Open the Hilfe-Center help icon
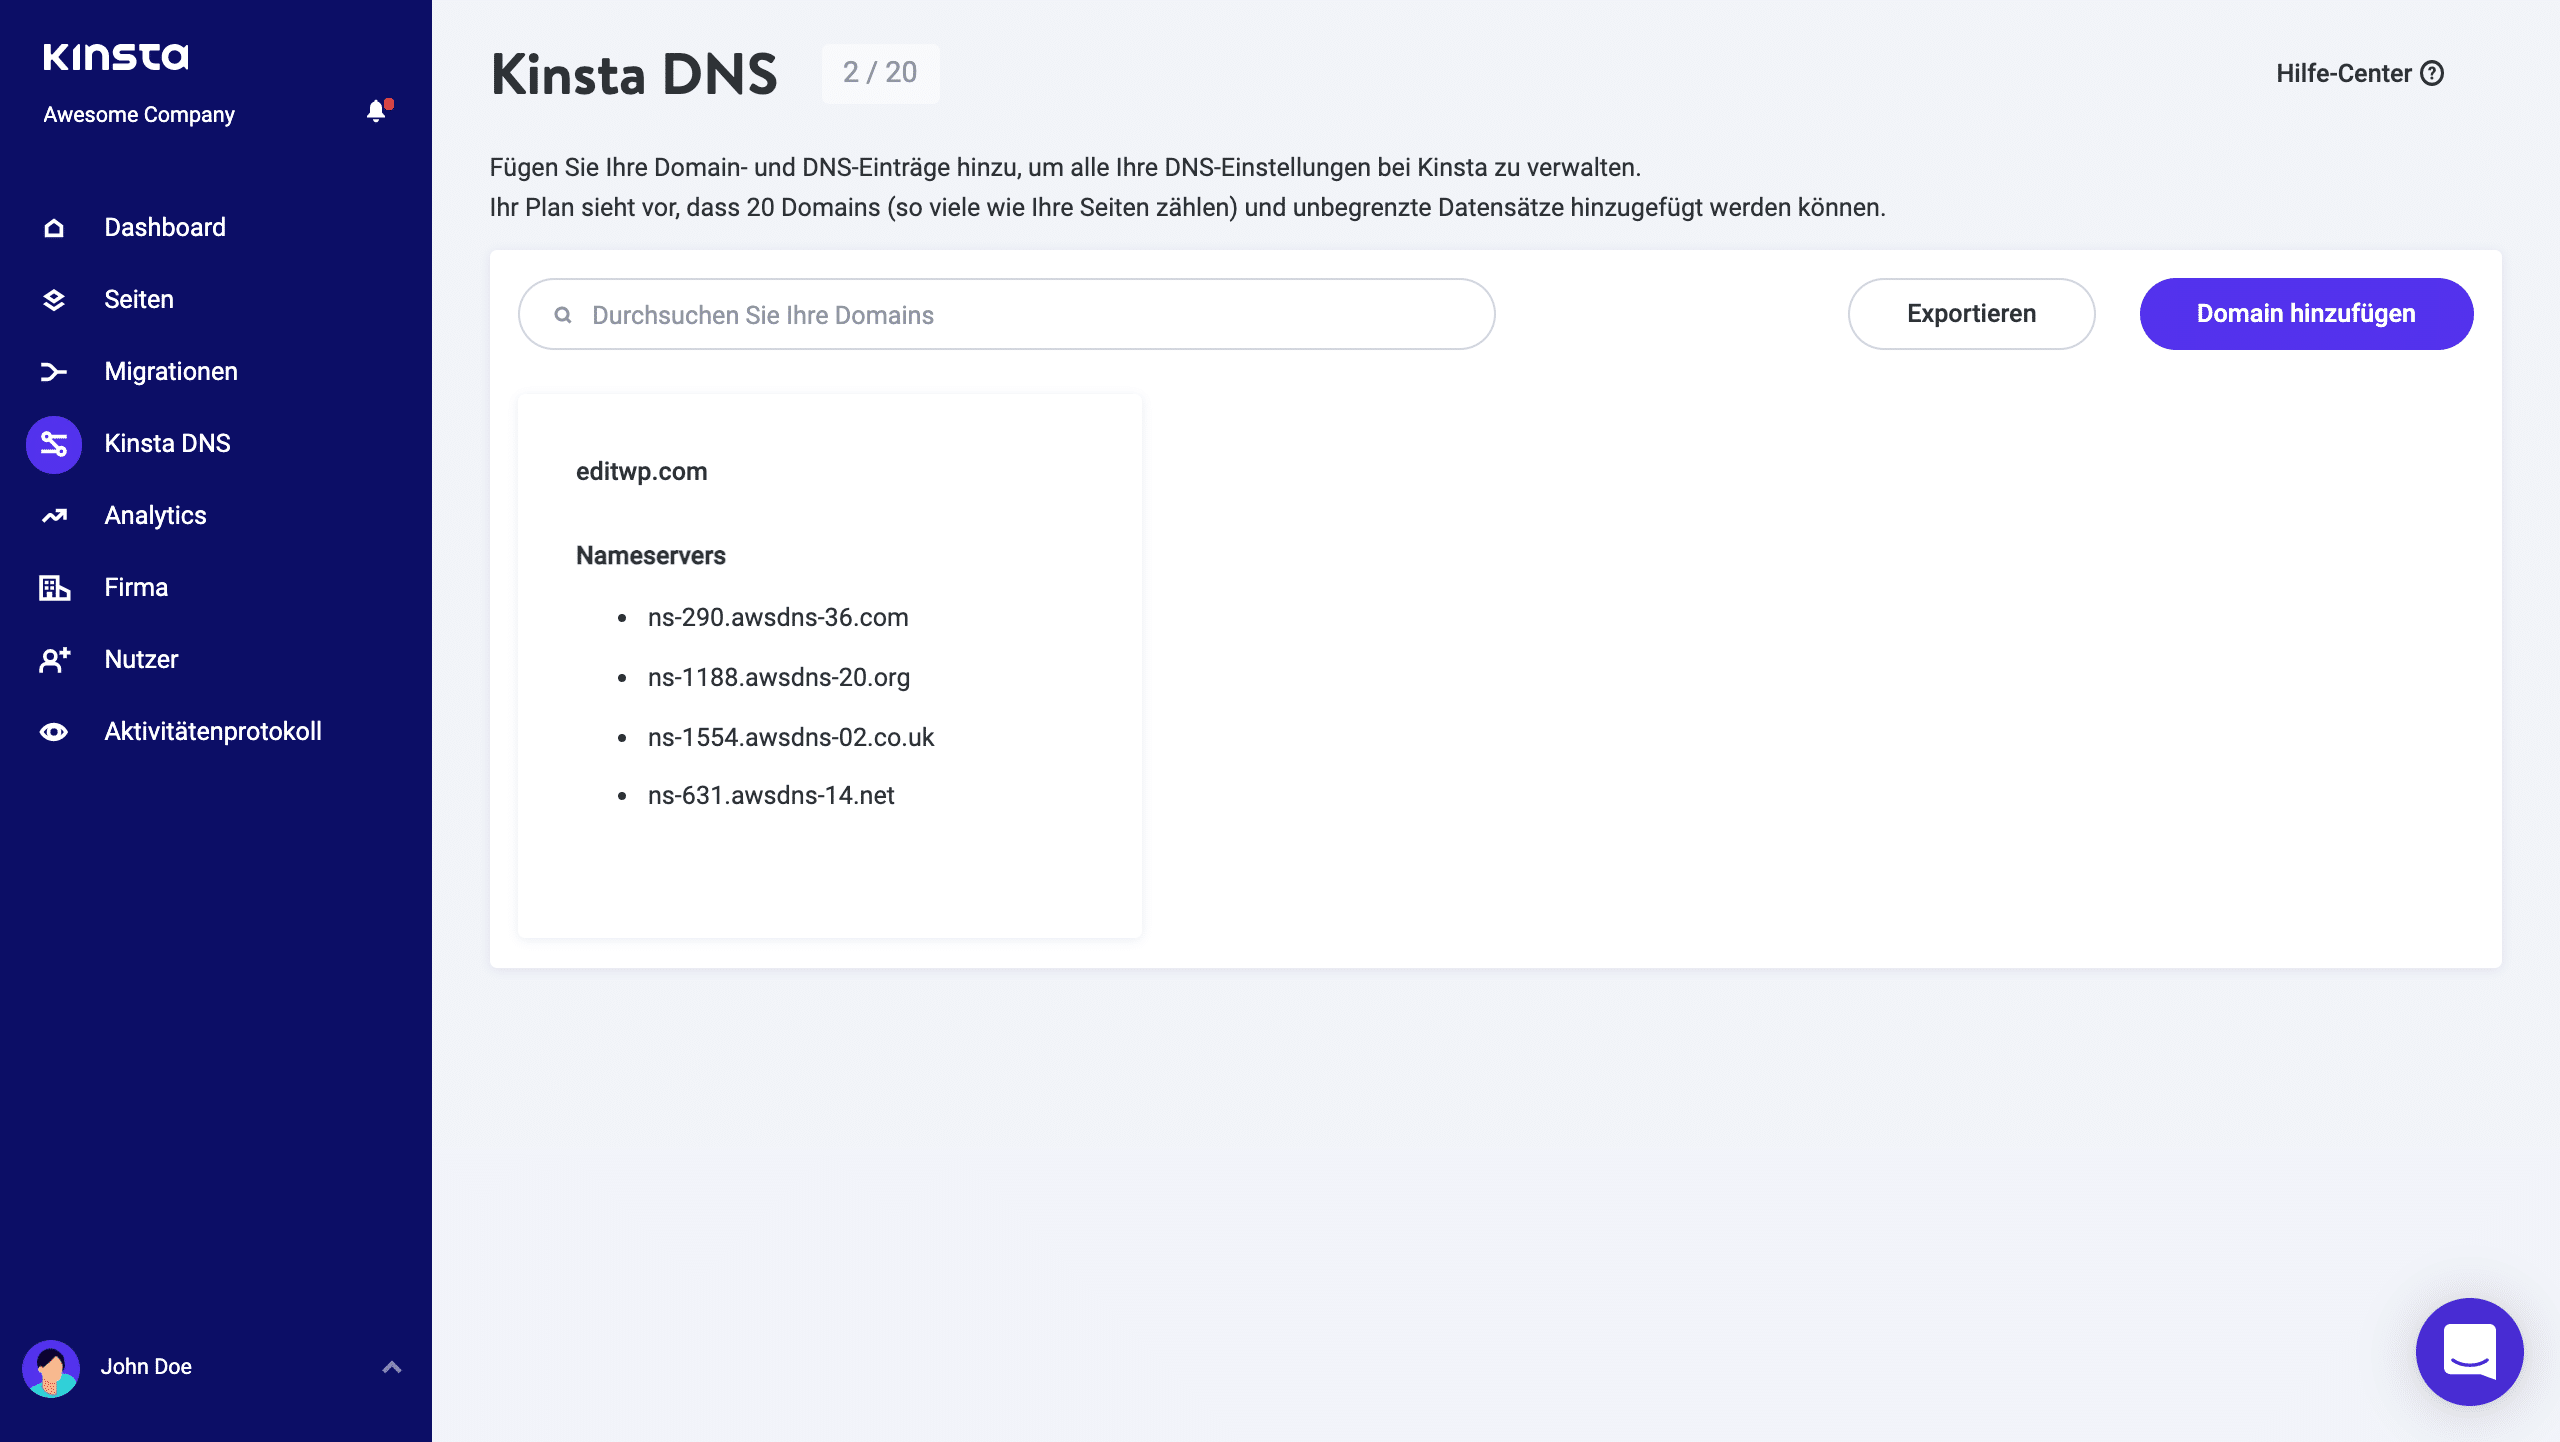The image size is (2560, 1442). tap(2435, 72)
